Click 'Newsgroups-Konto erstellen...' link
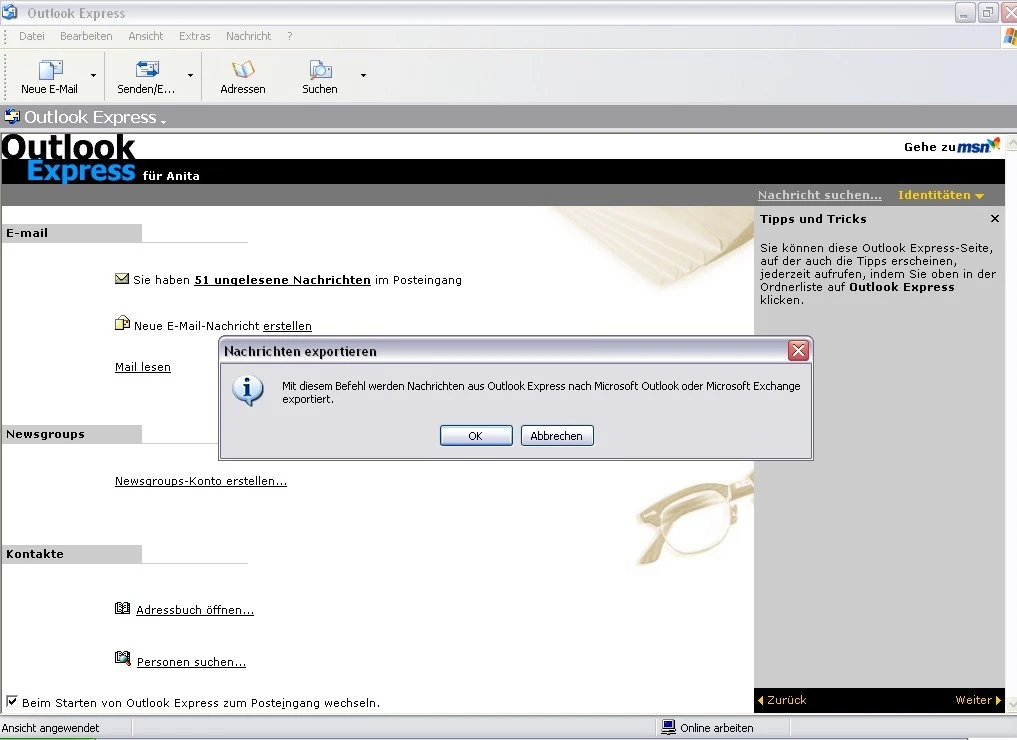Viewport: 1017px width, 740px height. tap(201, 481)
